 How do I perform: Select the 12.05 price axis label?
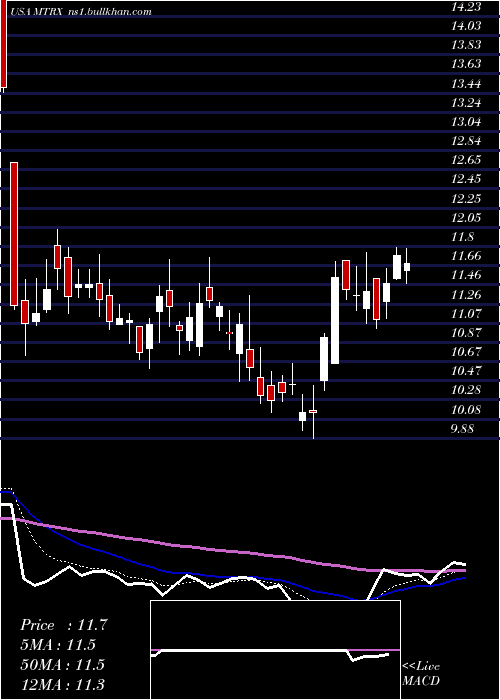coord(466,218)
